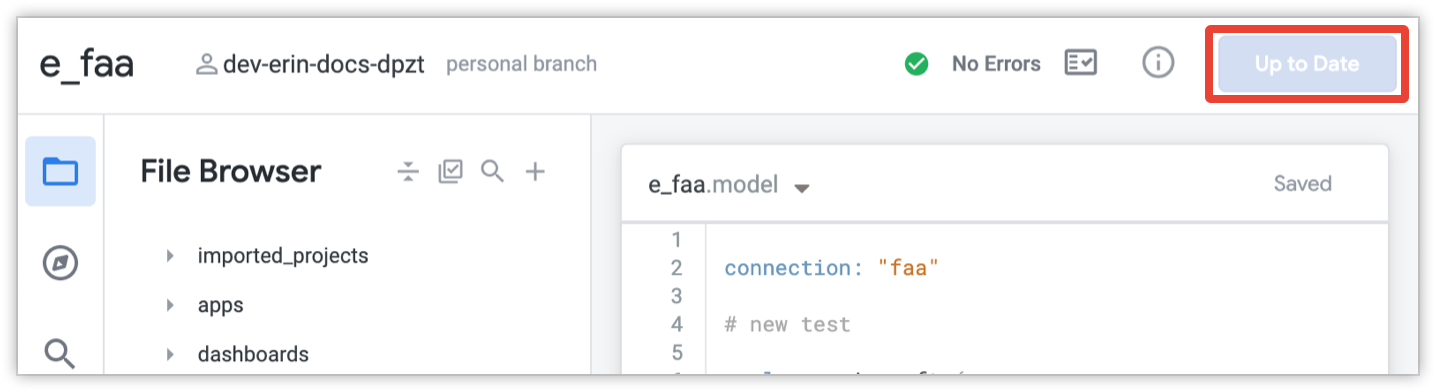The height and width of the screenshot is (392, 1436).
Task: Click the search magnifier in left sidebar
Action: pos(60,353)
